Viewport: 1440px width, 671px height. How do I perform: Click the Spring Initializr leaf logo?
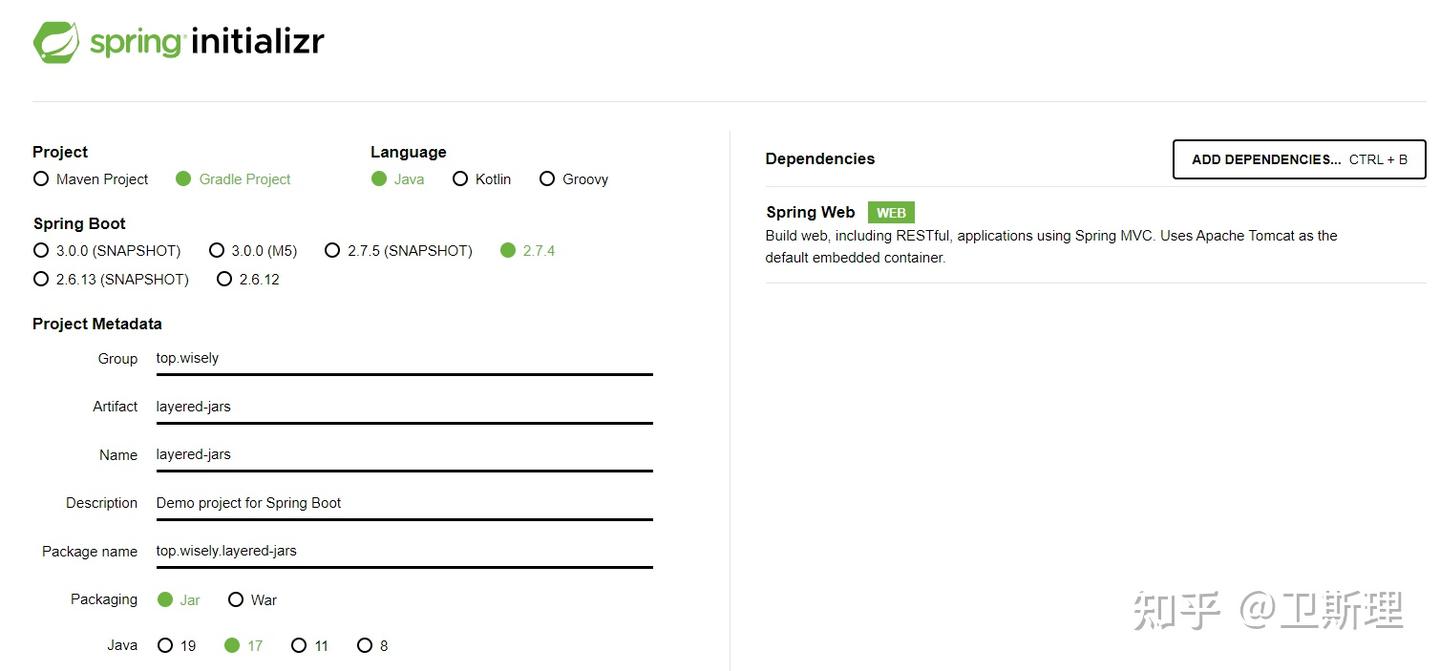tap(57, 40)
